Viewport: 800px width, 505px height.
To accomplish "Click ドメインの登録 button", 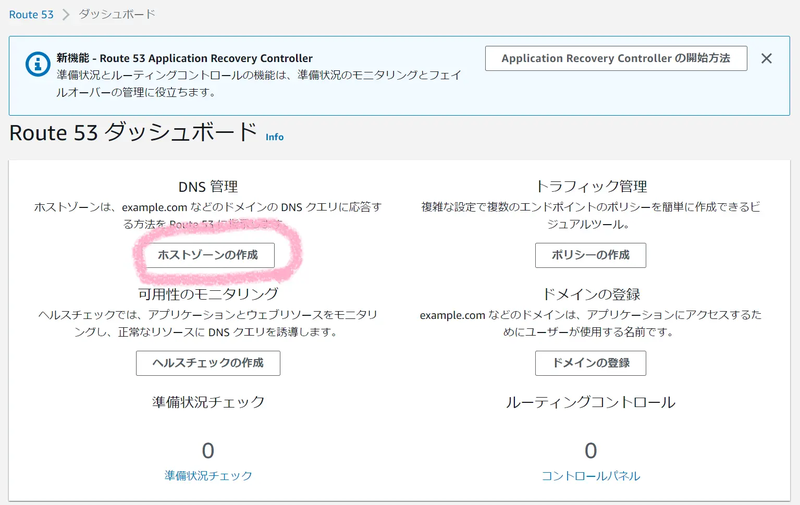I will pos(590,363).
